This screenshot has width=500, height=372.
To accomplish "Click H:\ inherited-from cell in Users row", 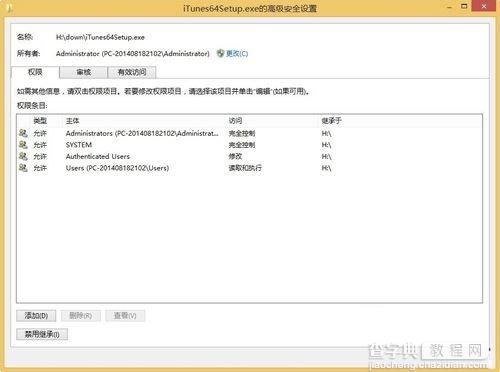I will (x=326, y=168).
